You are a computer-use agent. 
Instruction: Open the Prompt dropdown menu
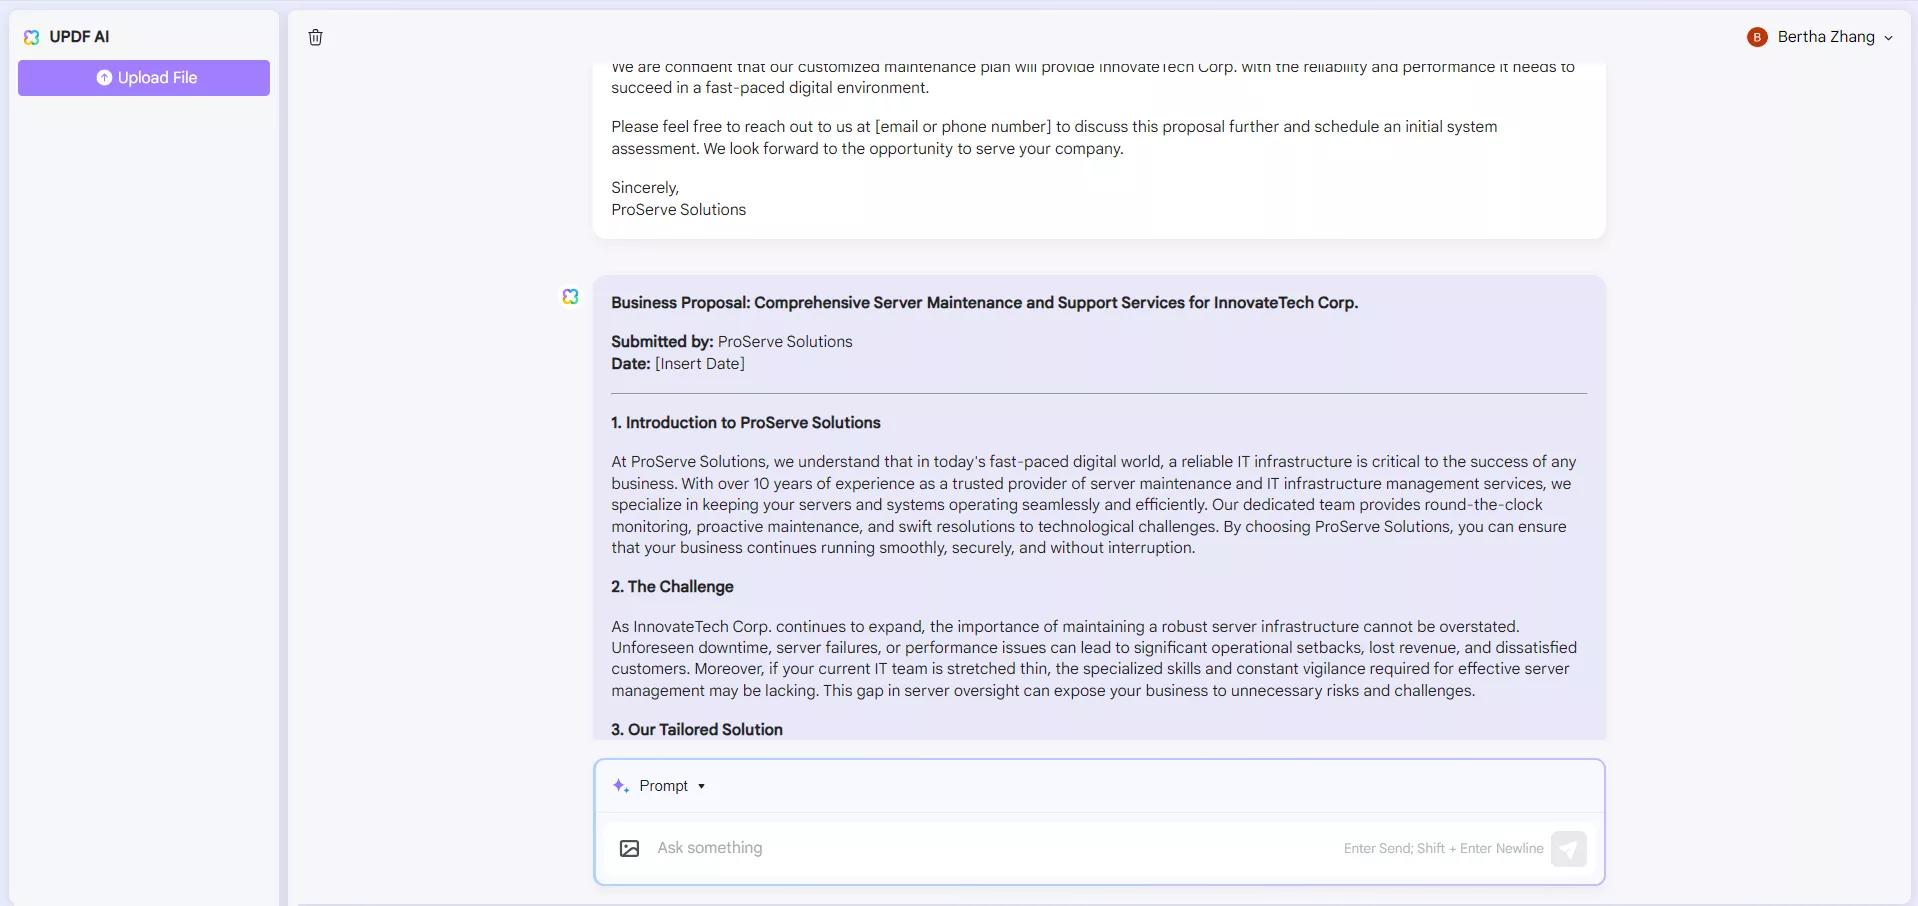click(672, 786)
